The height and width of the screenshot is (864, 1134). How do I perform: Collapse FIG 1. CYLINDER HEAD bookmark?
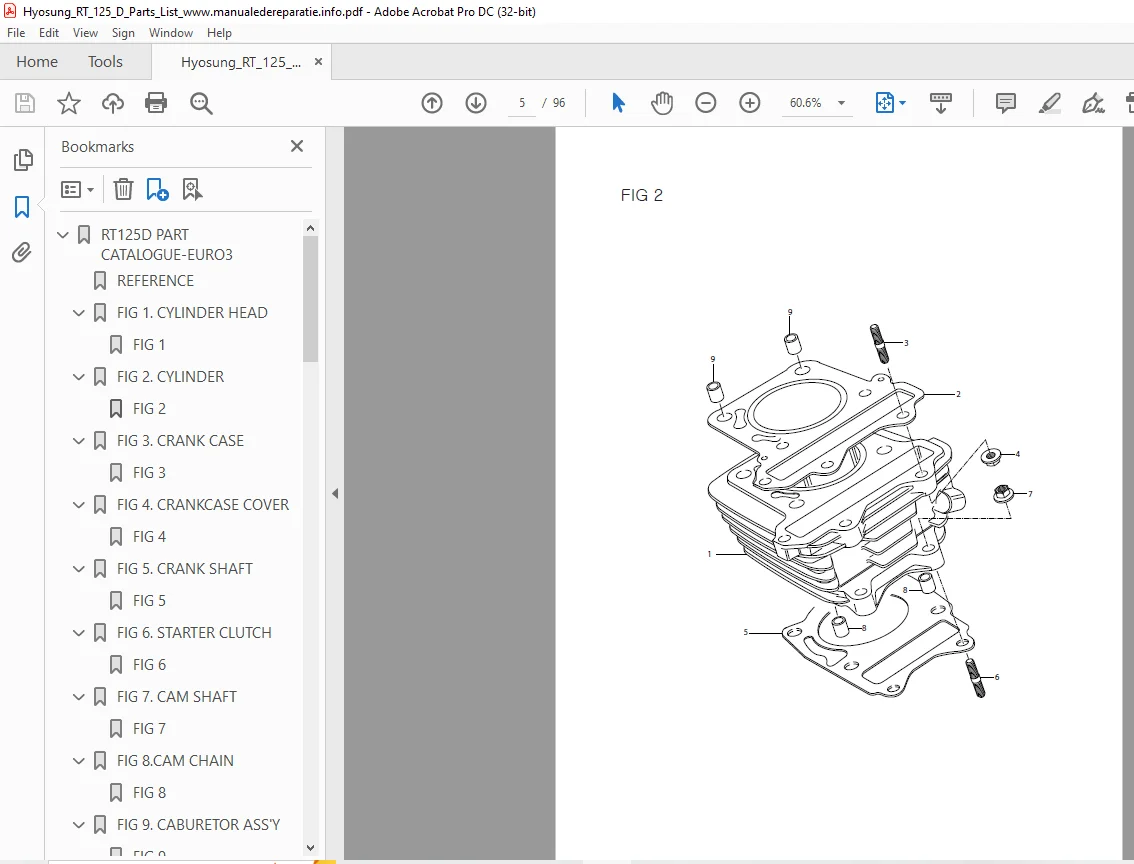point(79,312)
